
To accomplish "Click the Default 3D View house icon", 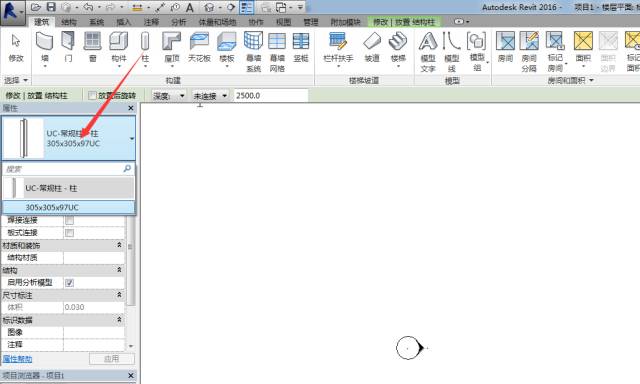I will (209, 7).
